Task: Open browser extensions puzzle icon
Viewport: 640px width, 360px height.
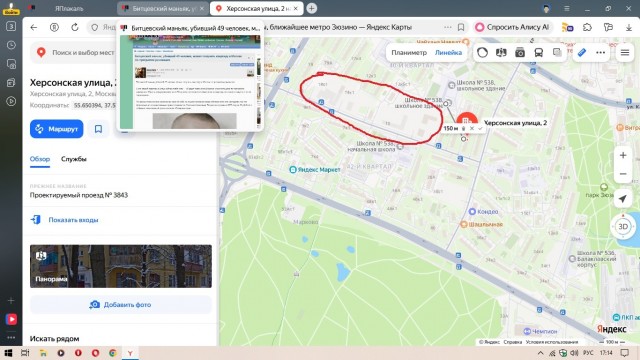Action: click(587, 27)
